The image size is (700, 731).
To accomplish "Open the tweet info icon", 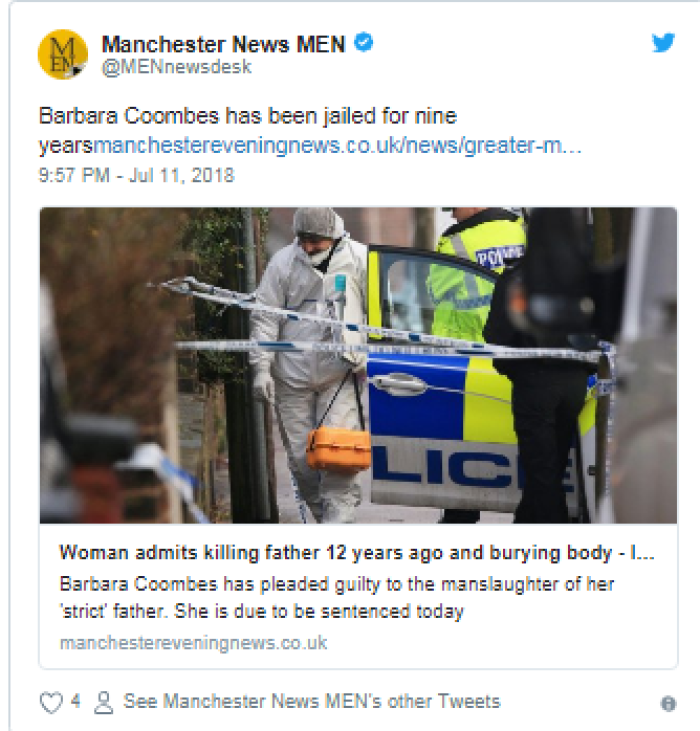I will pyautogui.click(x=668, y=703).
